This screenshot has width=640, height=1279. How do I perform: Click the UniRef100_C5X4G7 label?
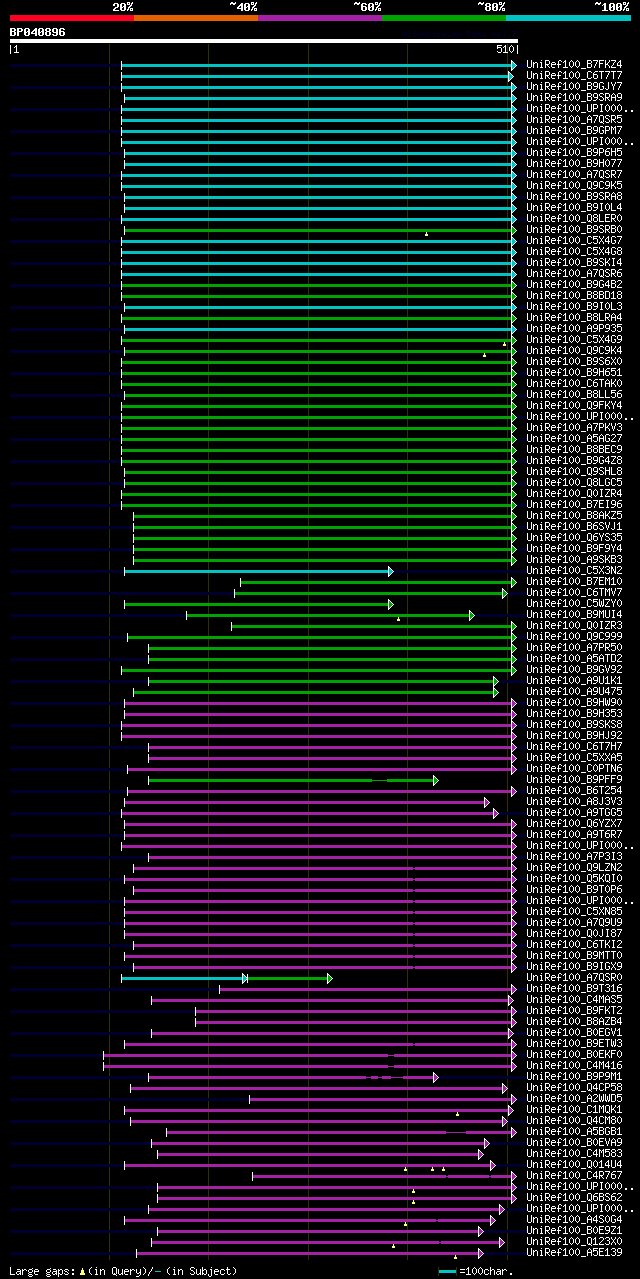[x=574, y=240]
